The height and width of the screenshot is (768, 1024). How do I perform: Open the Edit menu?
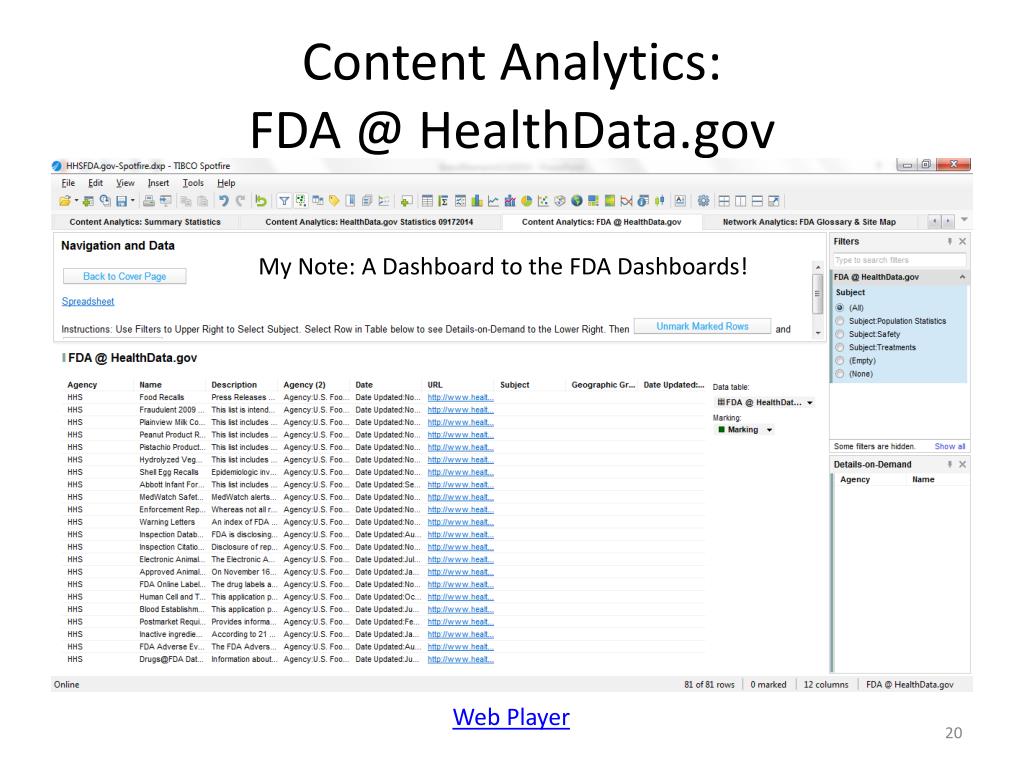95,183
